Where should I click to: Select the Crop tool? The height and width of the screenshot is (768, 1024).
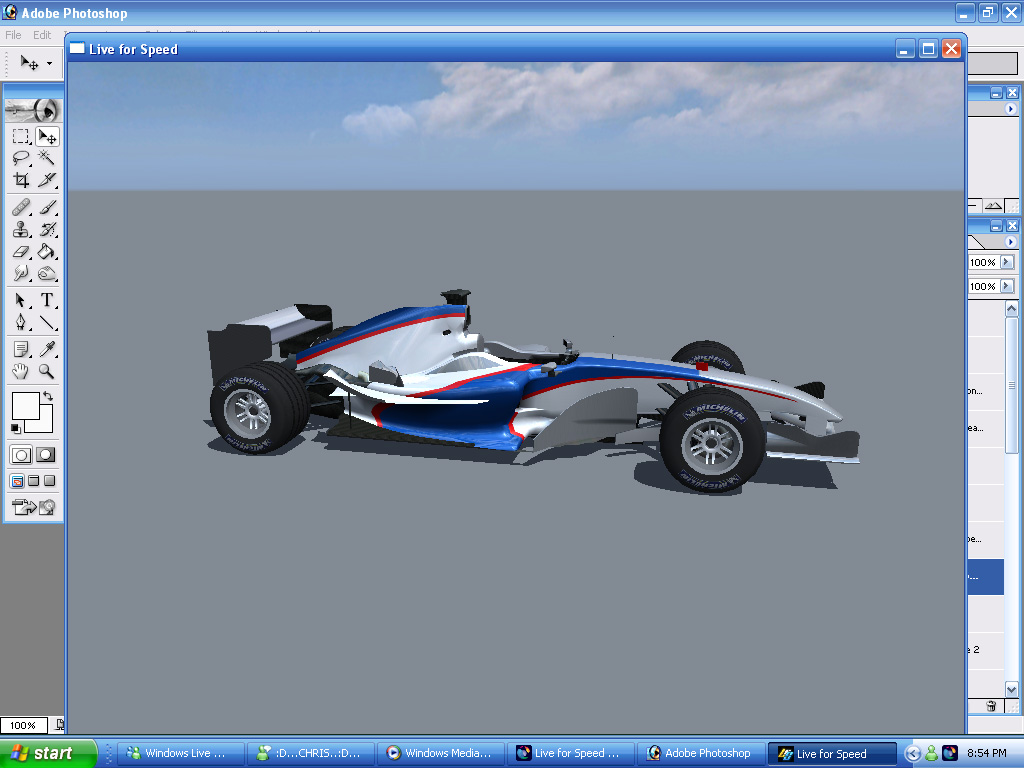coord(21,180)
